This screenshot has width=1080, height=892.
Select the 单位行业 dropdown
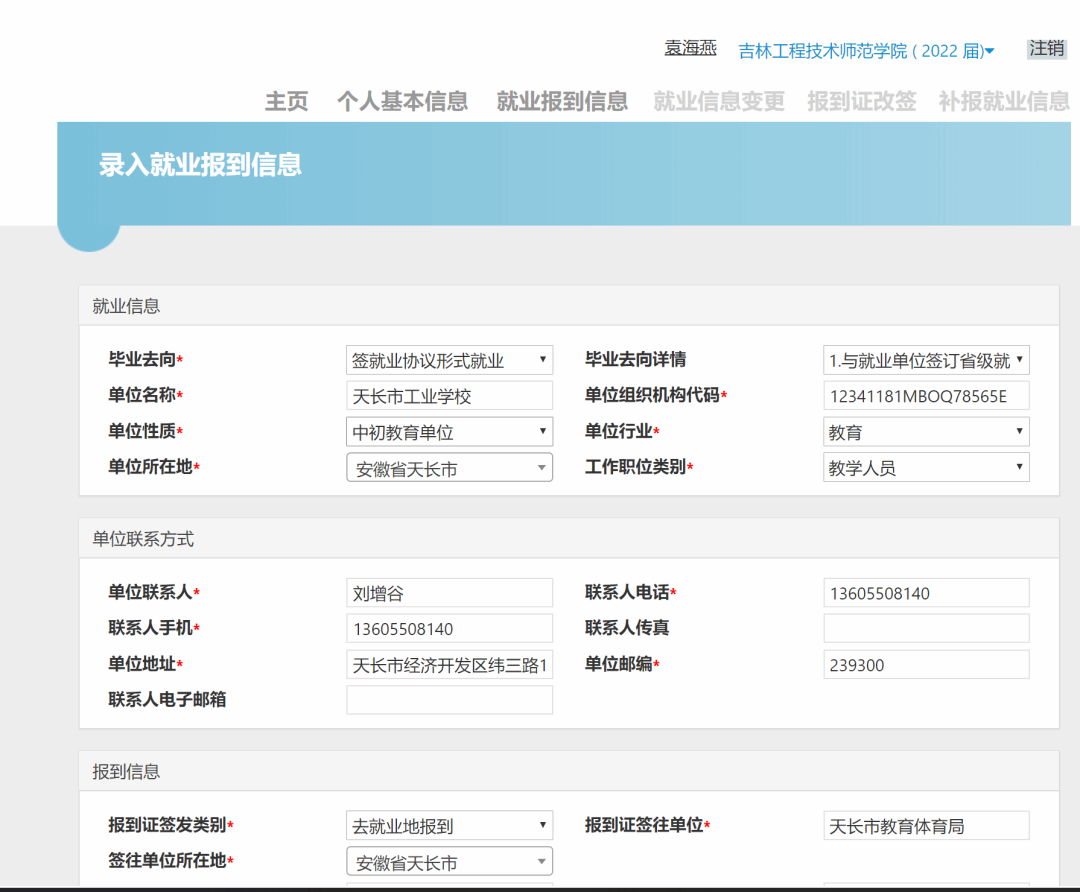point(926,432)
